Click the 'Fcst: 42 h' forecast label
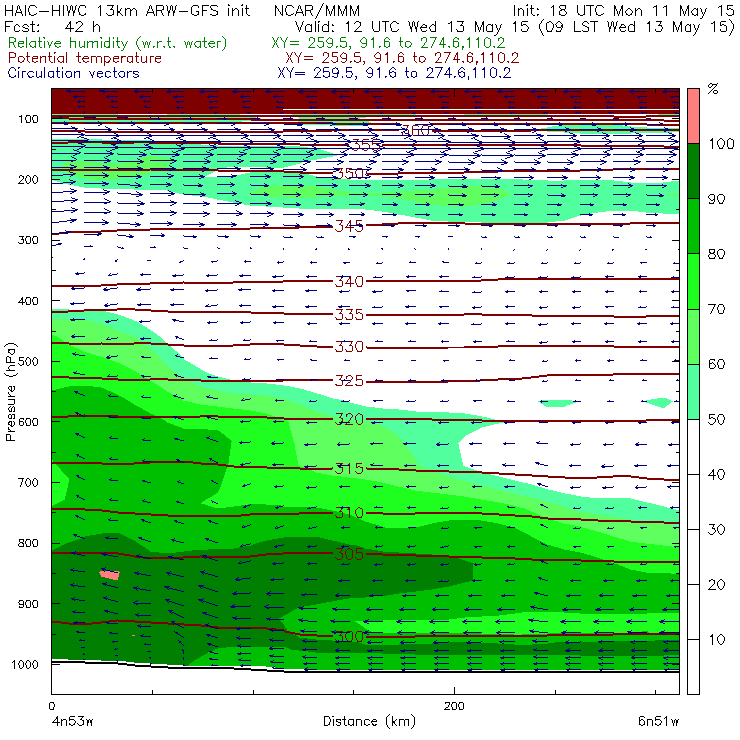 click(52, 27)
